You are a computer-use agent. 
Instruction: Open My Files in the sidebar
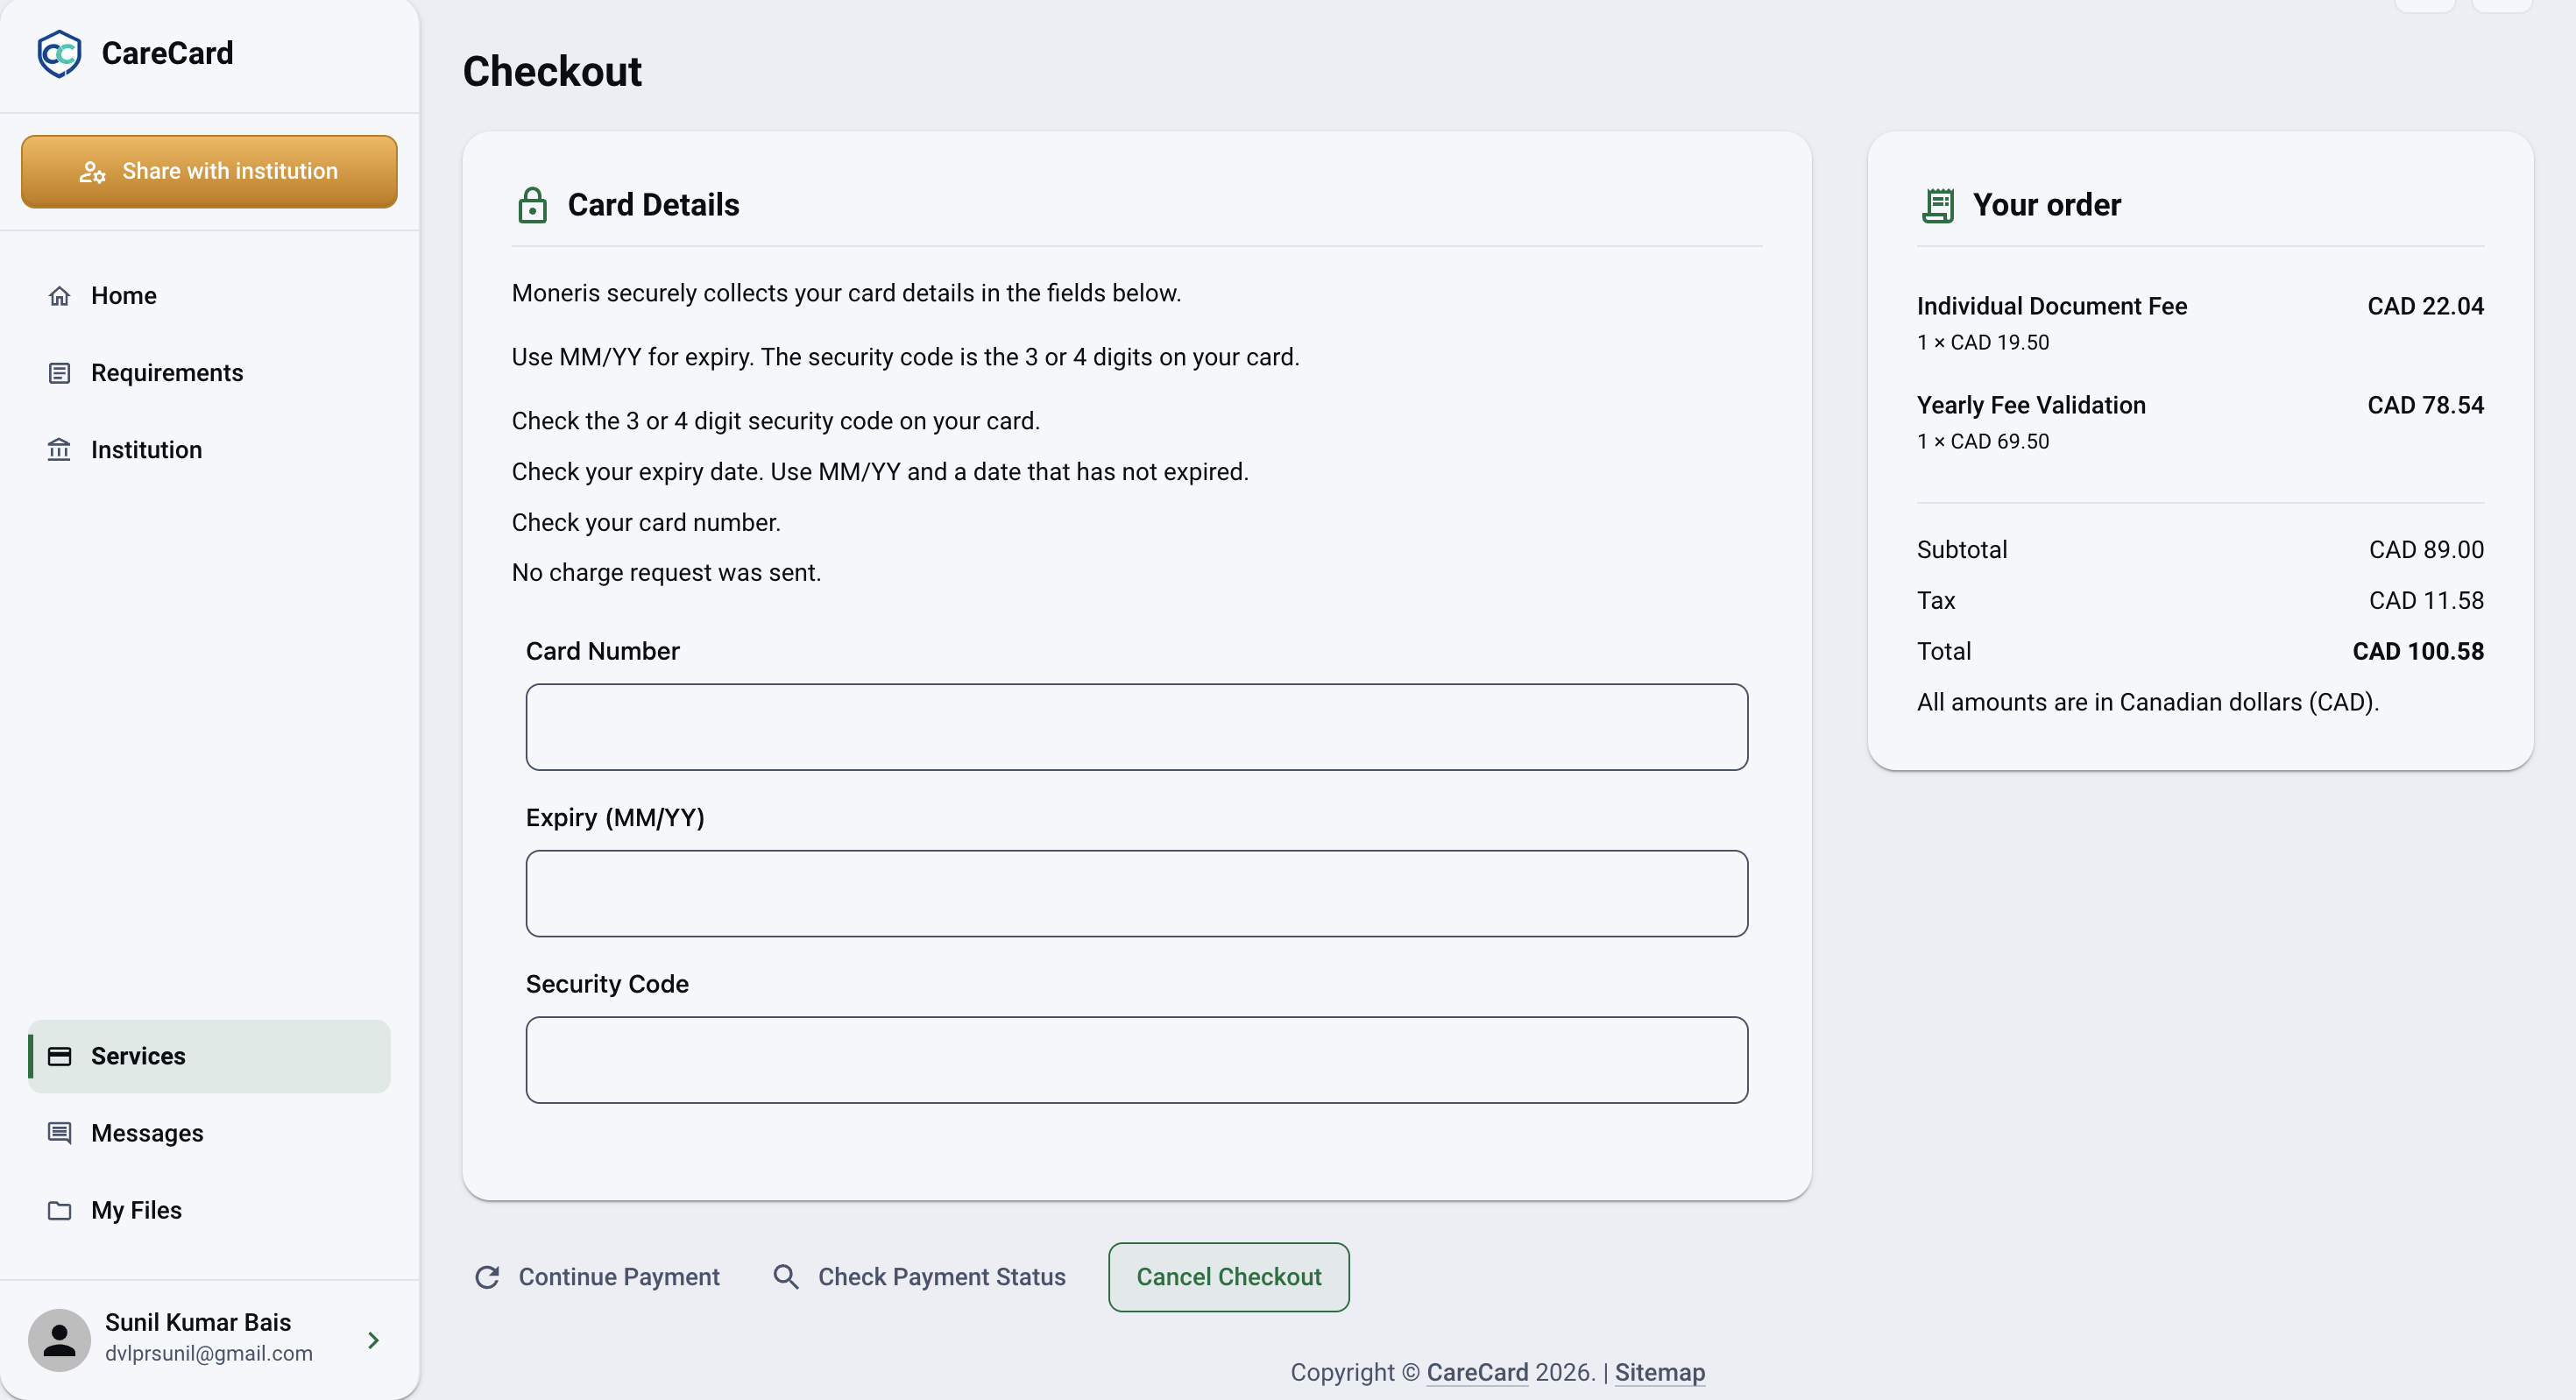click(x=209, y=1210)
